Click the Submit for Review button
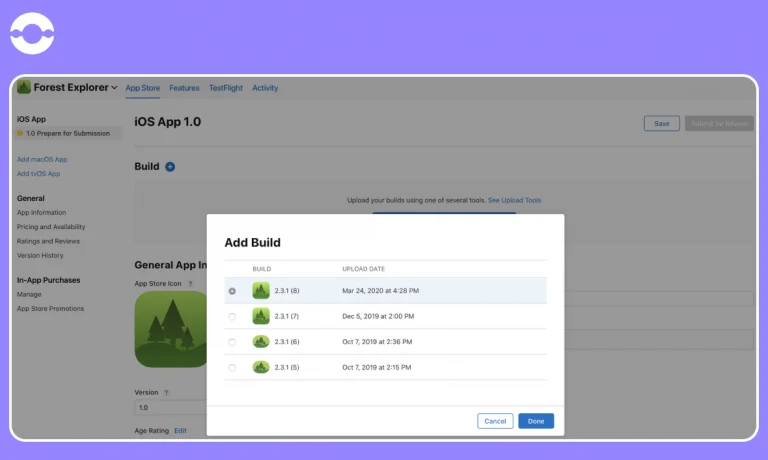This screenshot has width=768, height=460. (x=719, y=123)
